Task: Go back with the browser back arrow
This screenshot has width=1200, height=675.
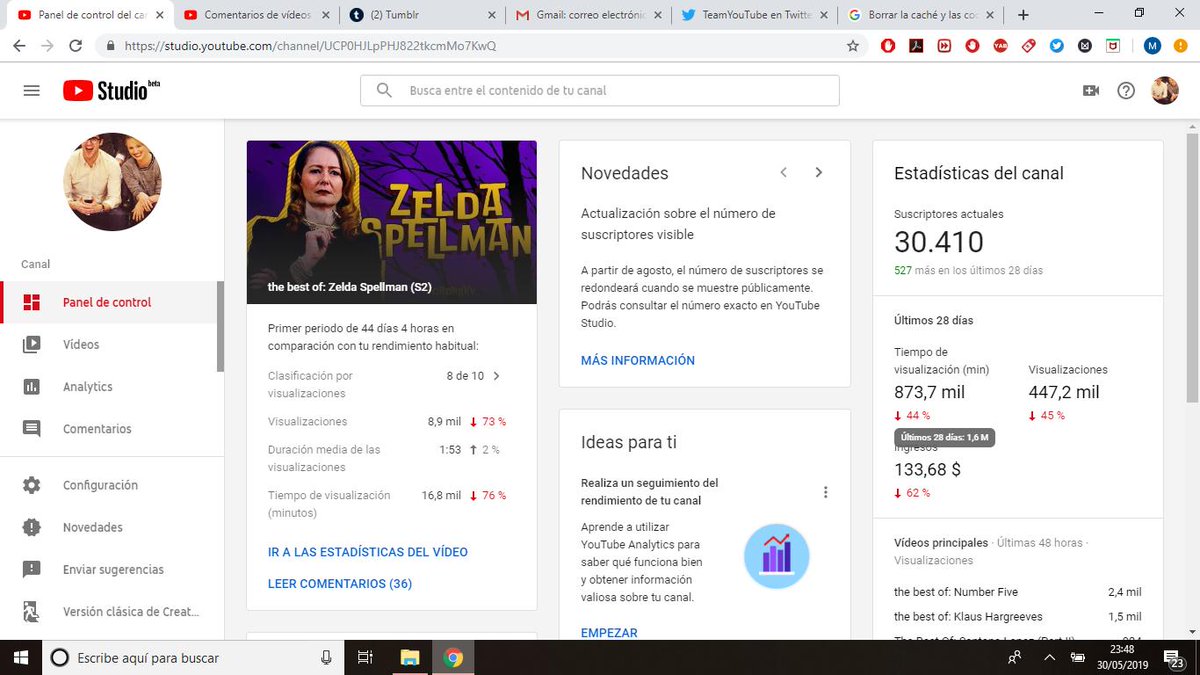Action: tap(20, 46)
